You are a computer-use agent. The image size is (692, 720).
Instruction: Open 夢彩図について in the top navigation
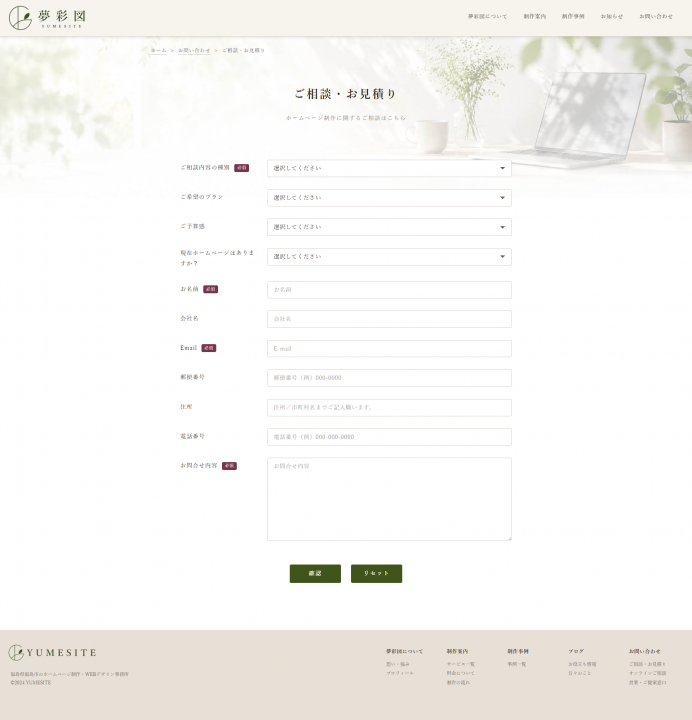487,17
